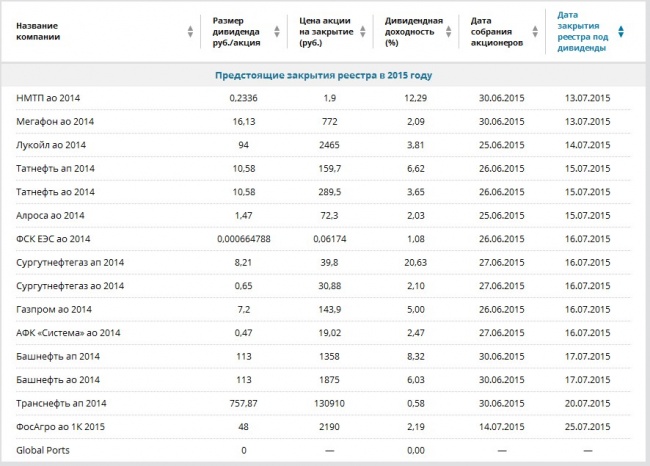Select the Название компании column header
The width and height of the screenshot is (650, 466).
click(x=38, y=32)
